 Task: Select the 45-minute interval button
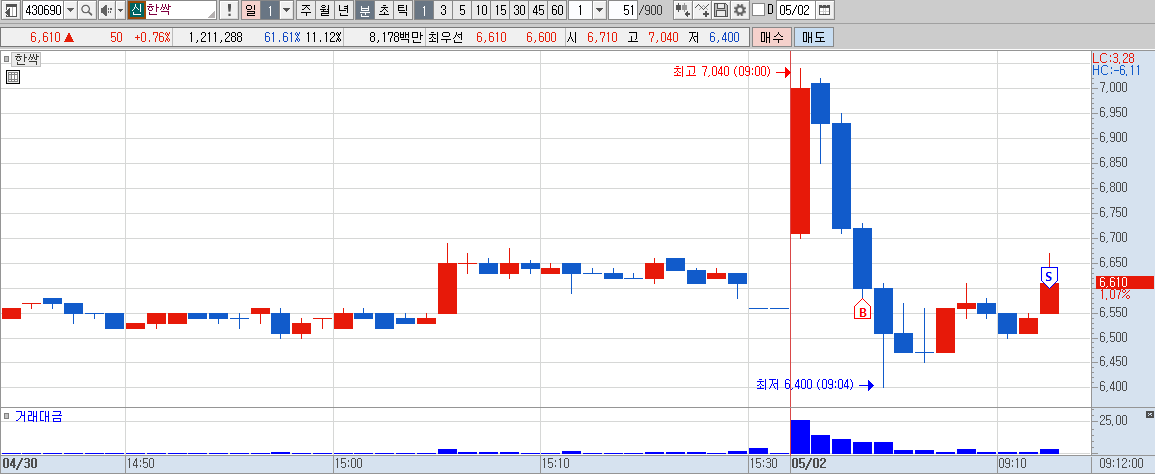538,10
